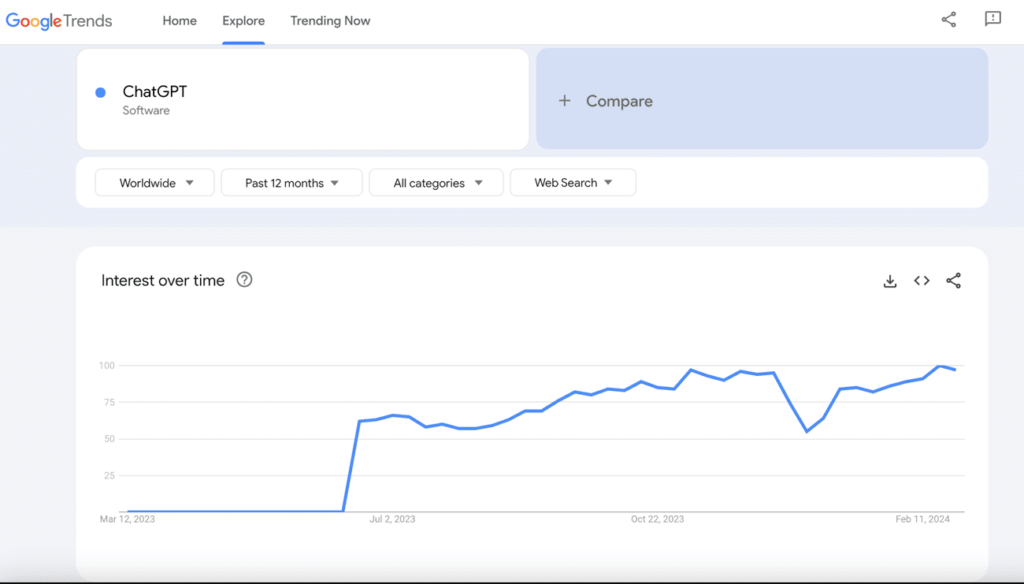Click the Compare button
The image size is (1024, 584).
click(x=762, y=99)
